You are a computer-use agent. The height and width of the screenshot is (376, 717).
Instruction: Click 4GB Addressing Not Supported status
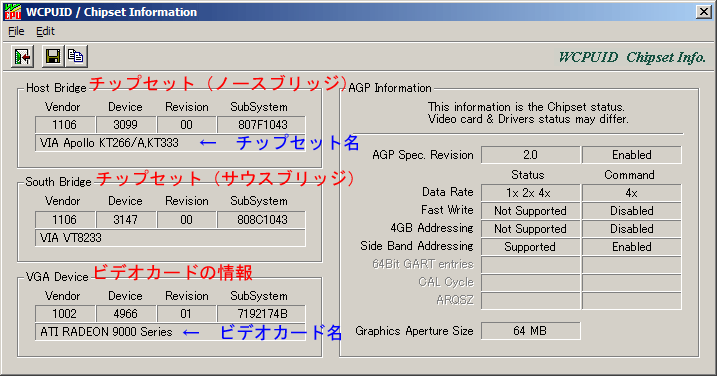coord(530,229)
